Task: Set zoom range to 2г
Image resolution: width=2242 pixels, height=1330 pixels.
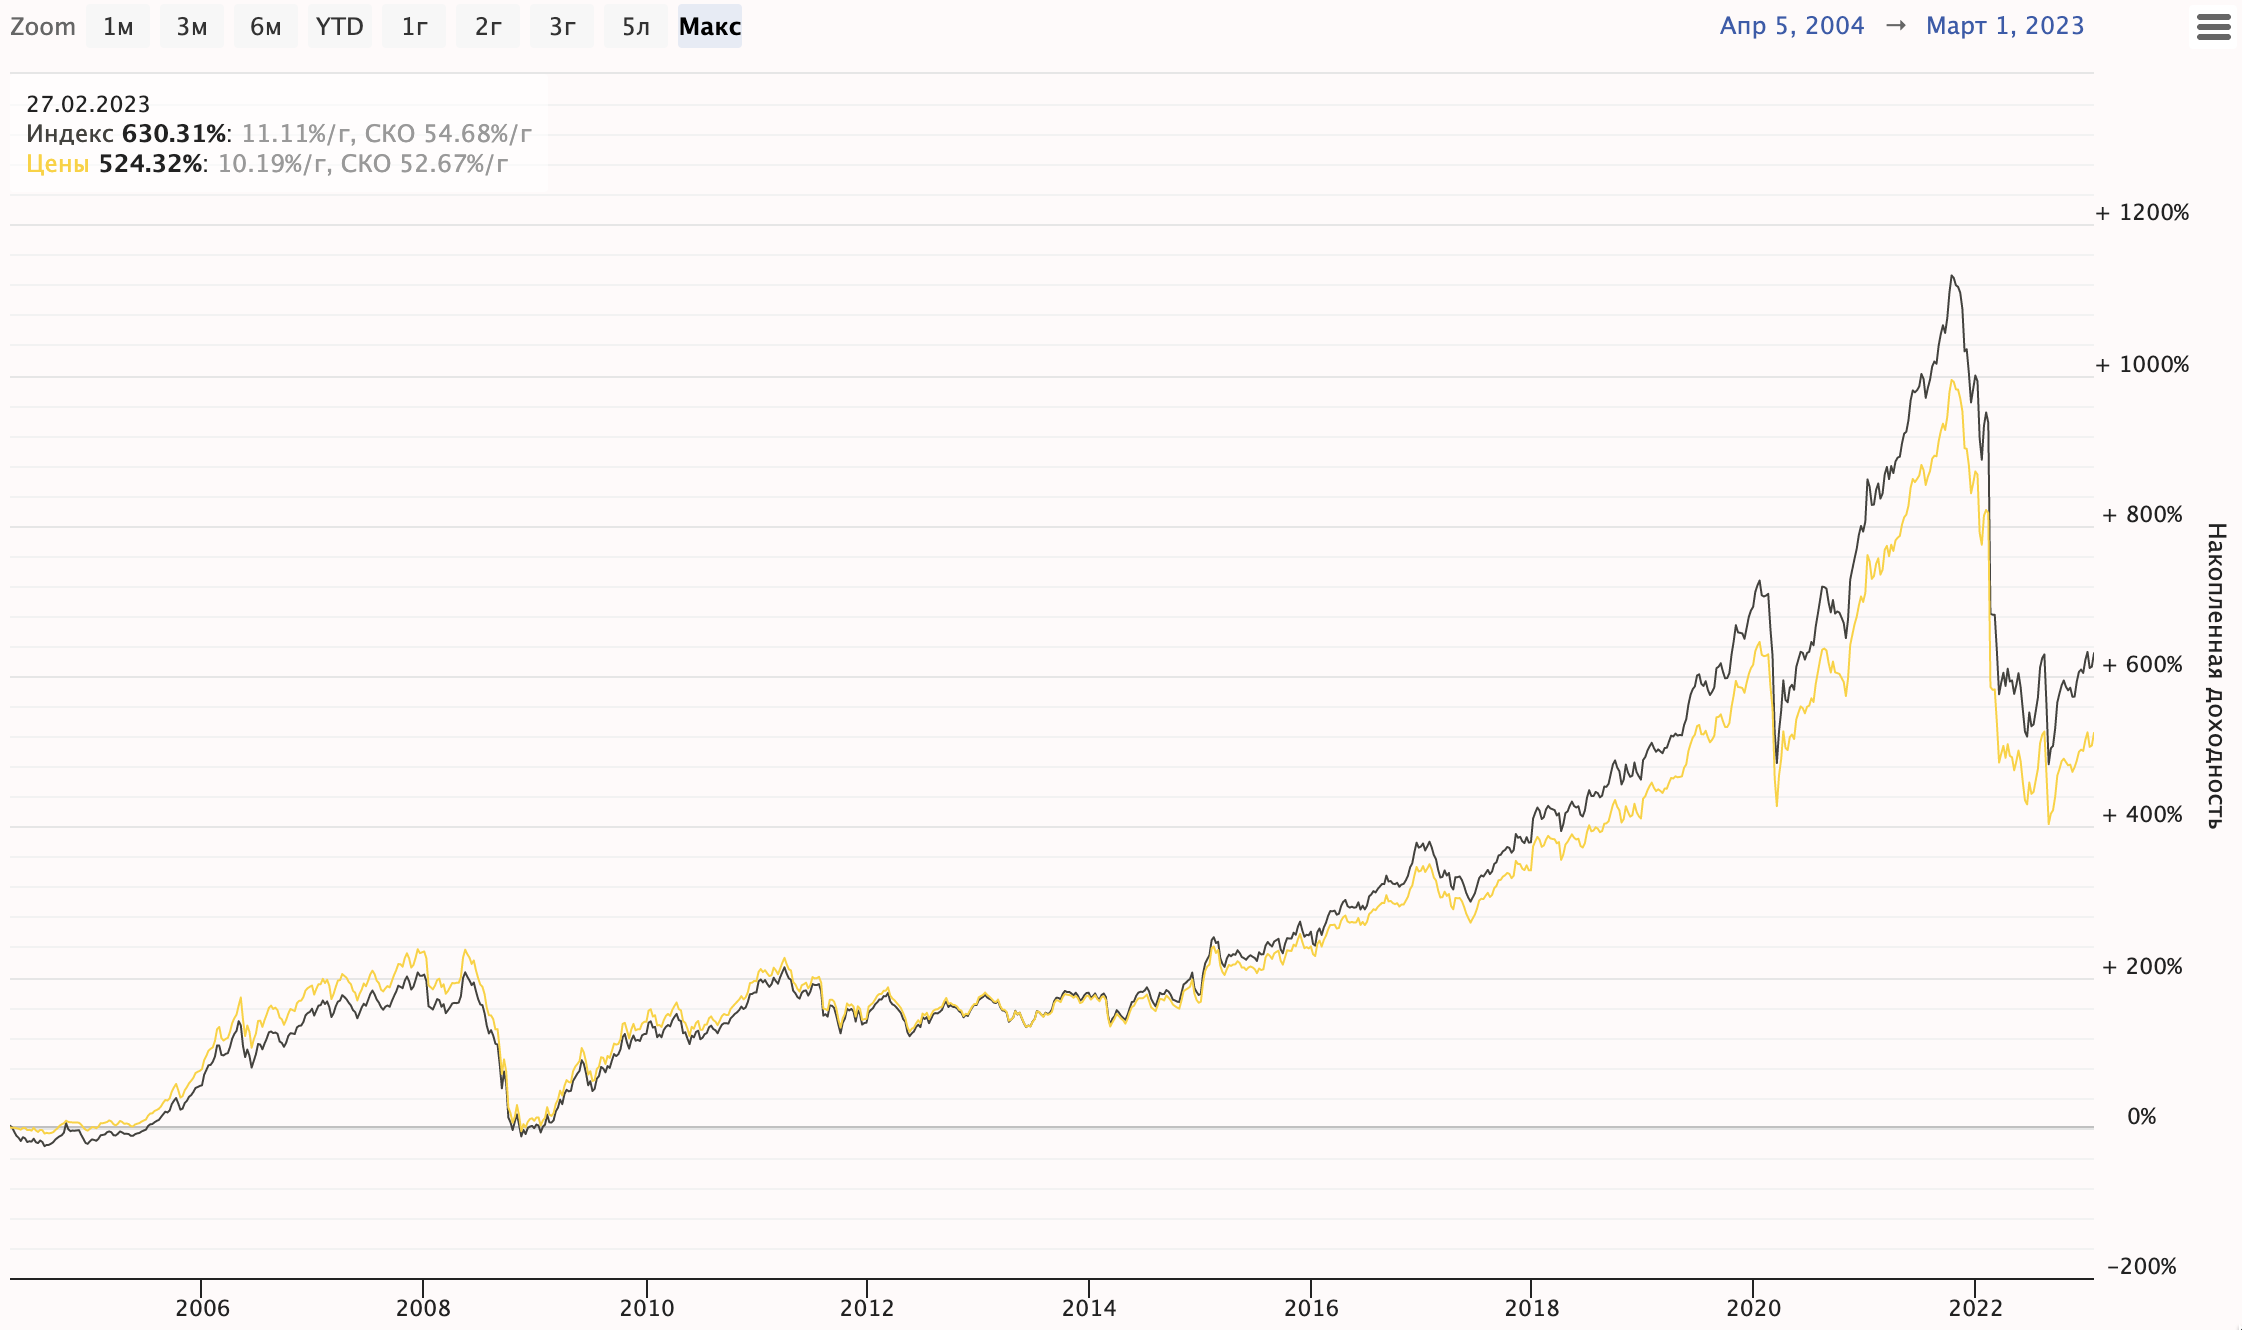Action: 488,26
